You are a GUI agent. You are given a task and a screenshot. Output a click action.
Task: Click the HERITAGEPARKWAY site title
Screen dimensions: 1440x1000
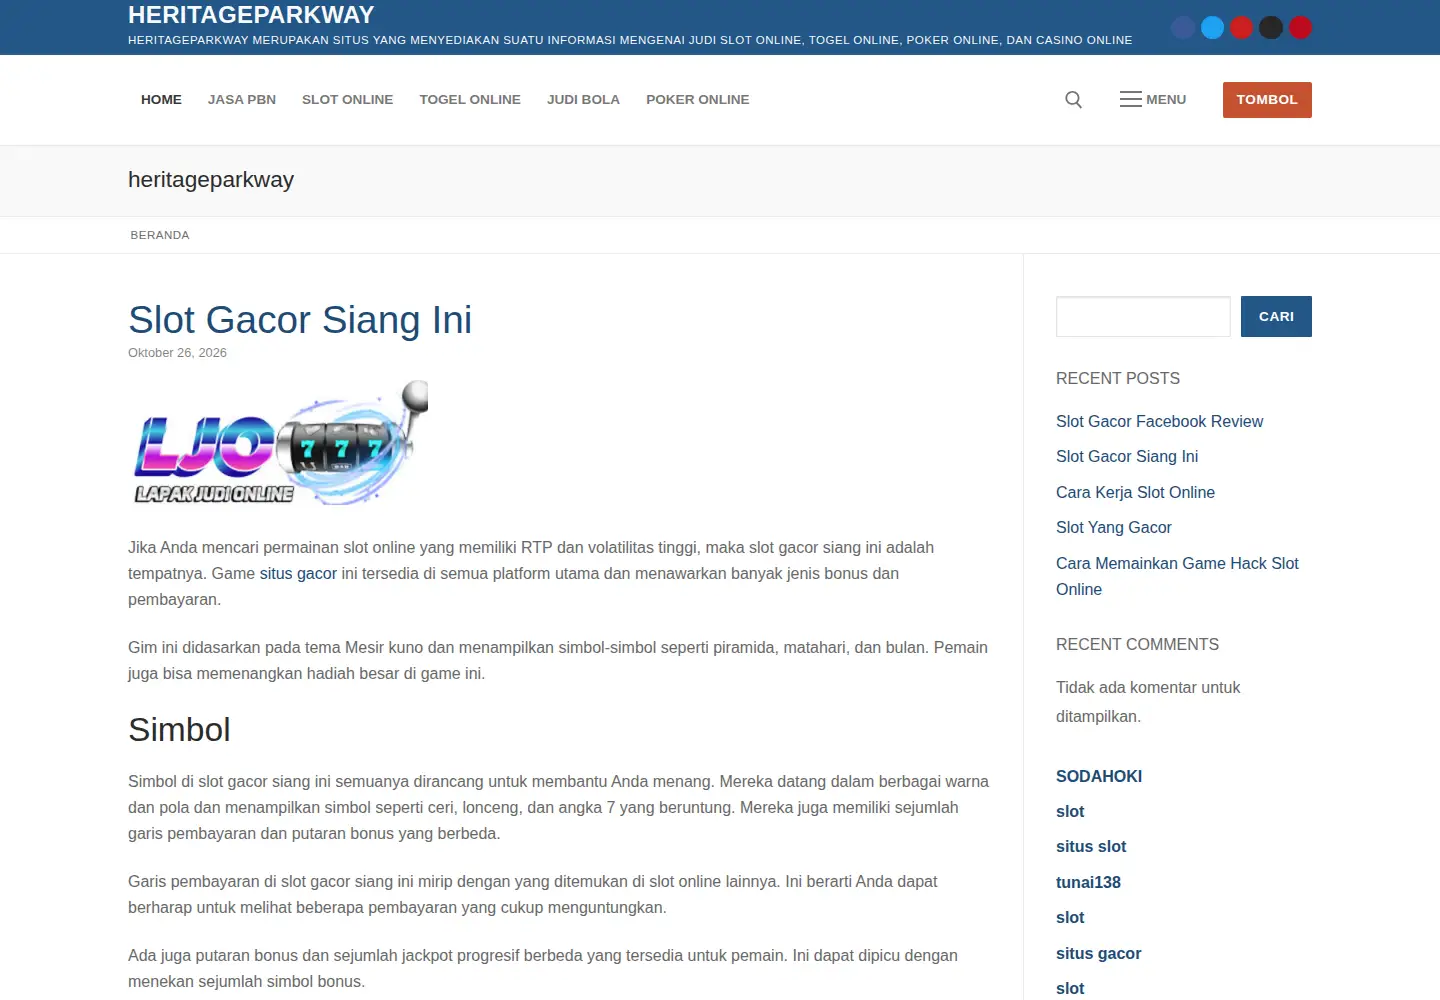point(251,15)
